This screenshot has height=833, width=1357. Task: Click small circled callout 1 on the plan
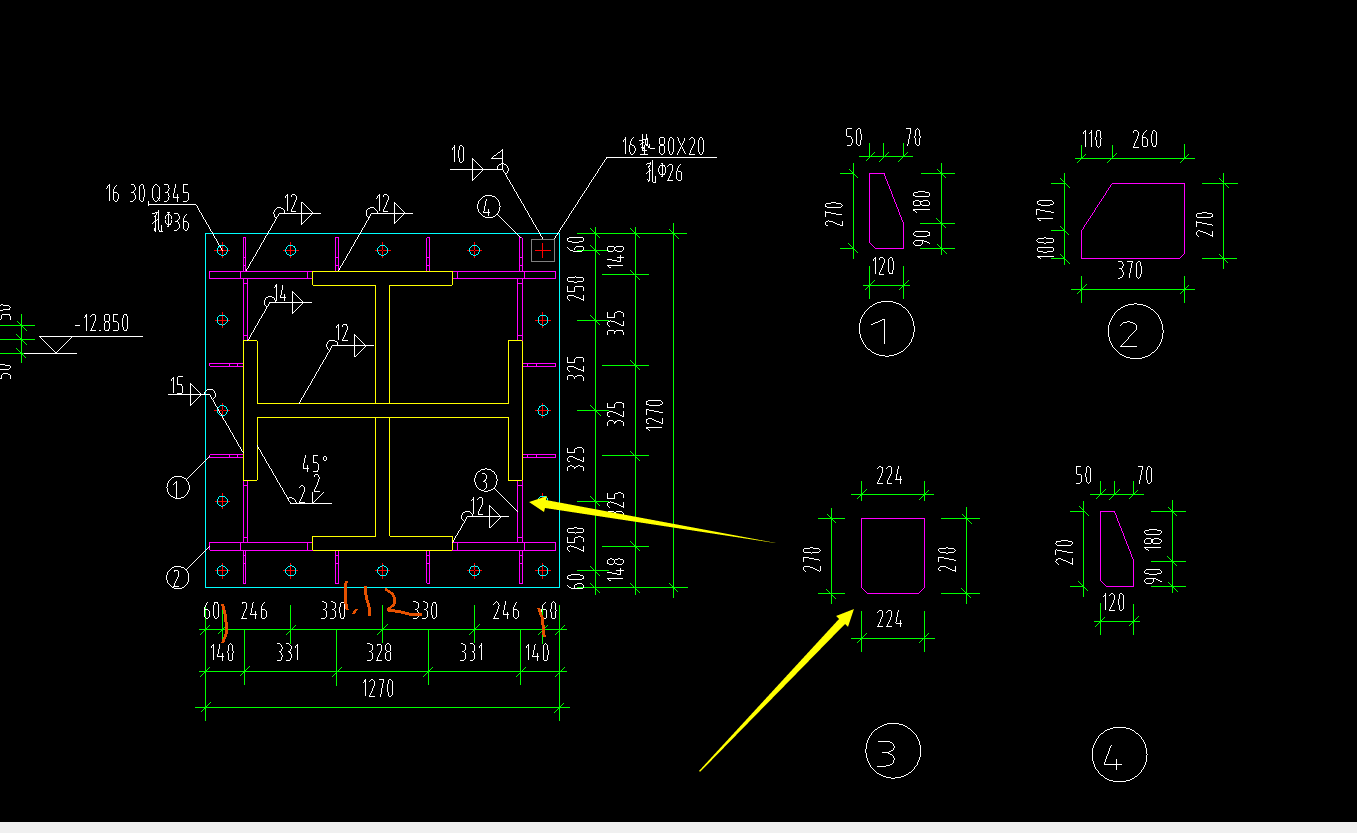(177, 488)
